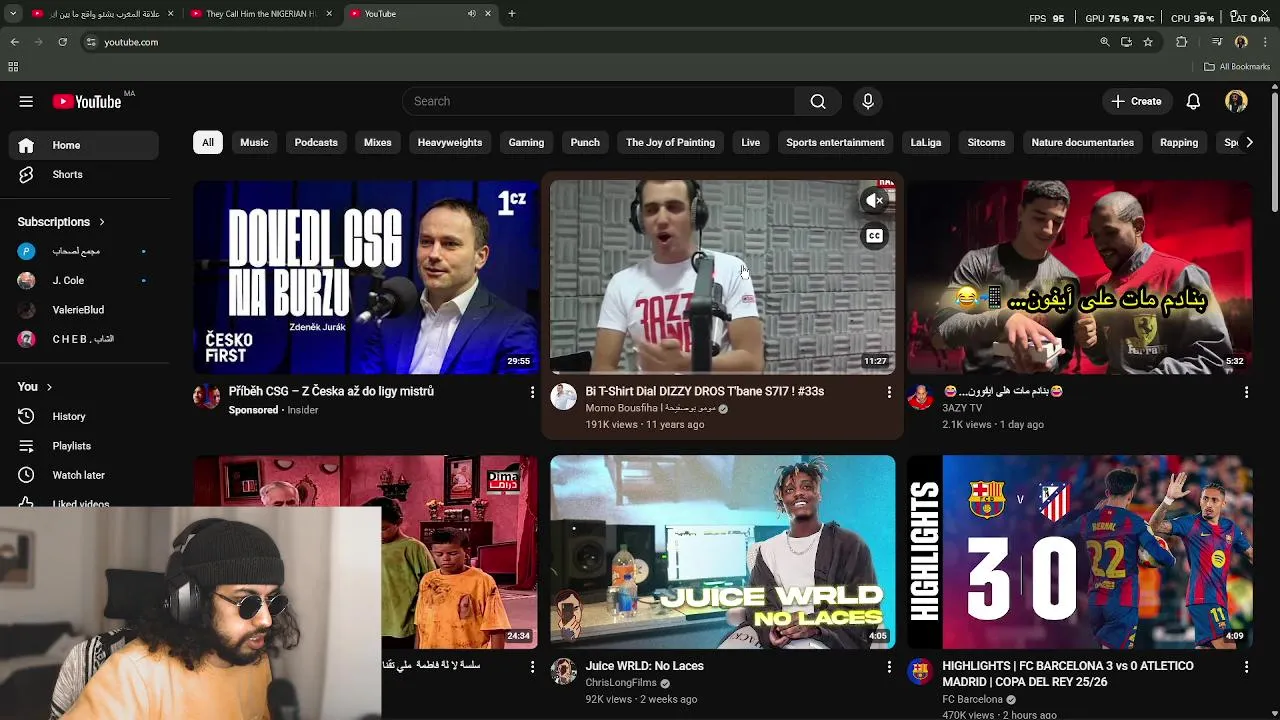This screenshot has width=1280, height=720.
Task: Toggle captions on video preview
Action: pyautogui.click(x=874, y=236)
